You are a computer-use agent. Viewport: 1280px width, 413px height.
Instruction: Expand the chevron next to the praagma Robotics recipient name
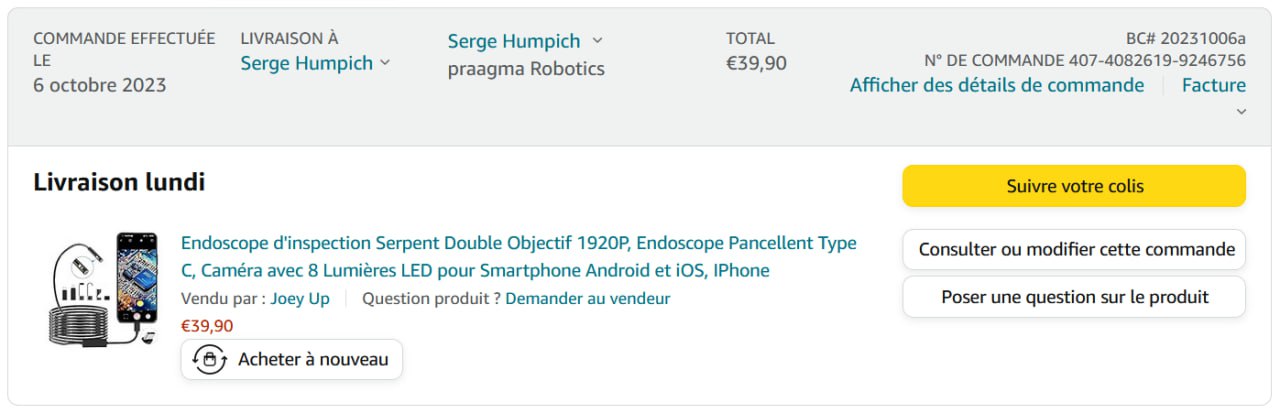(598, 41)
